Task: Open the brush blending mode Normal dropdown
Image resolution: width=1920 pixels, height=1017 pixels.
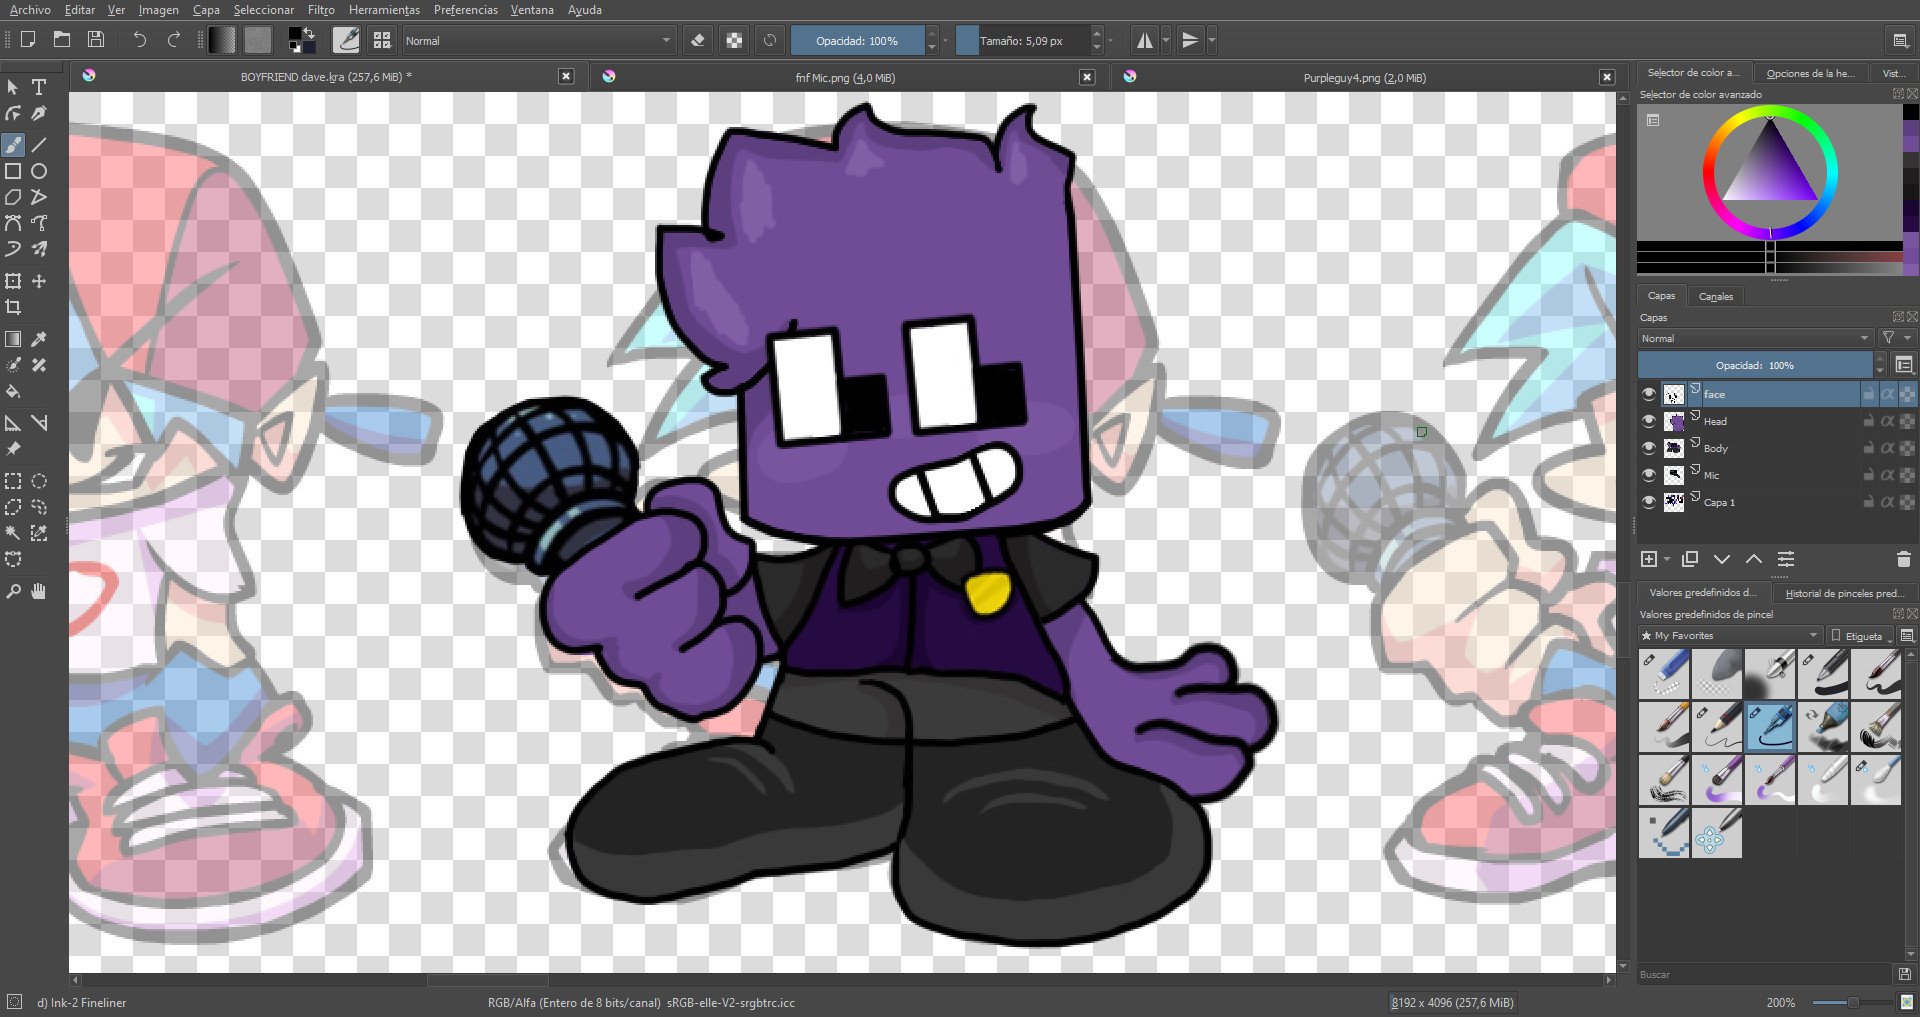Action: coord(538,41)
